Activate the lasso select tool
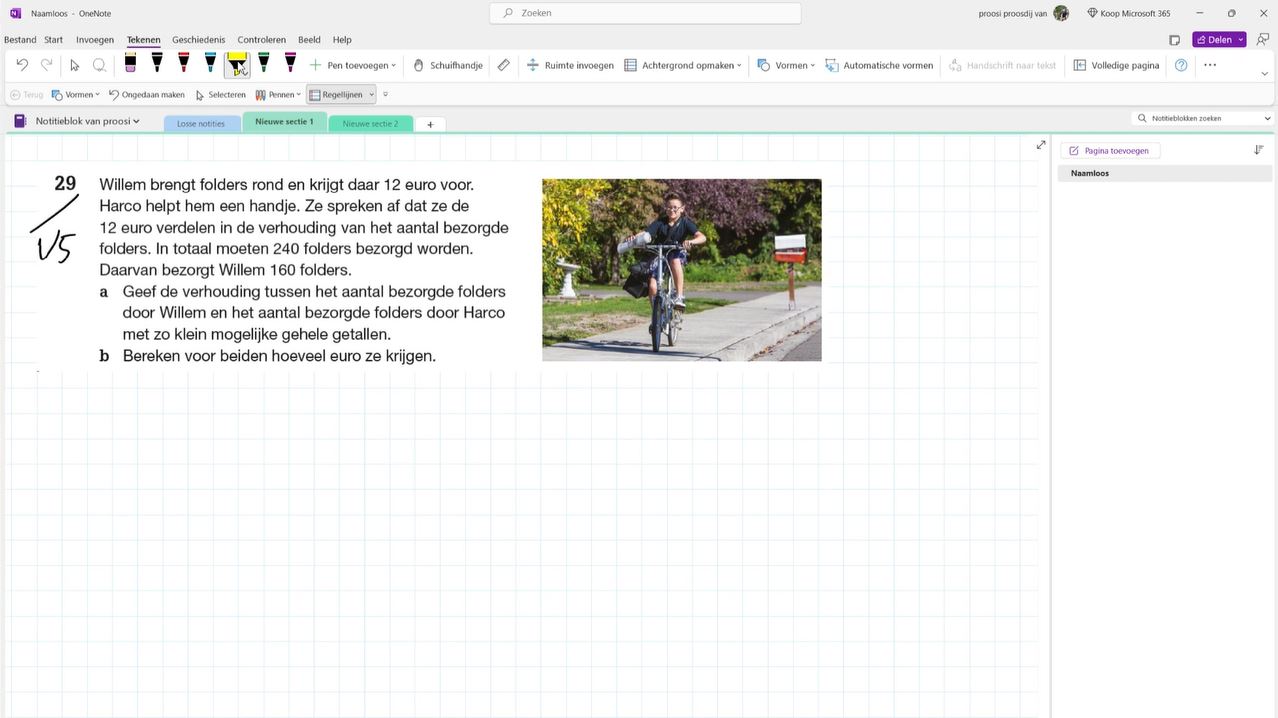This screenshot has height=718, width=1278. coord(99,65)
